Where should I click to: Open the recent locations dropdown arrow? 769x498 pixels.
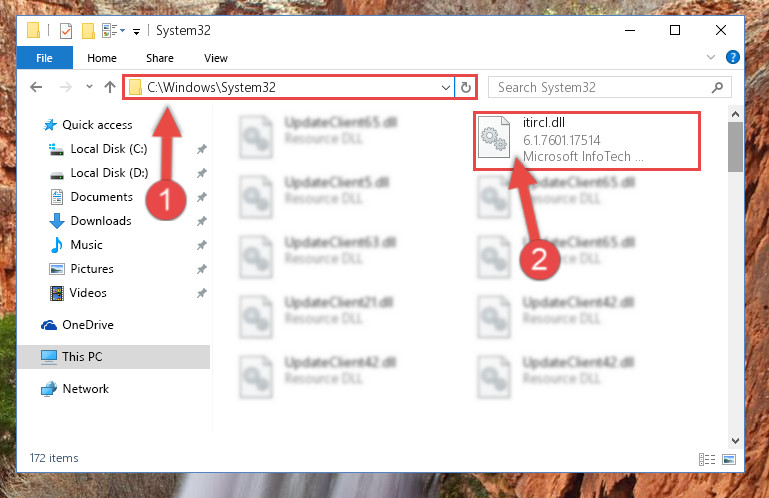pos(89,87)
